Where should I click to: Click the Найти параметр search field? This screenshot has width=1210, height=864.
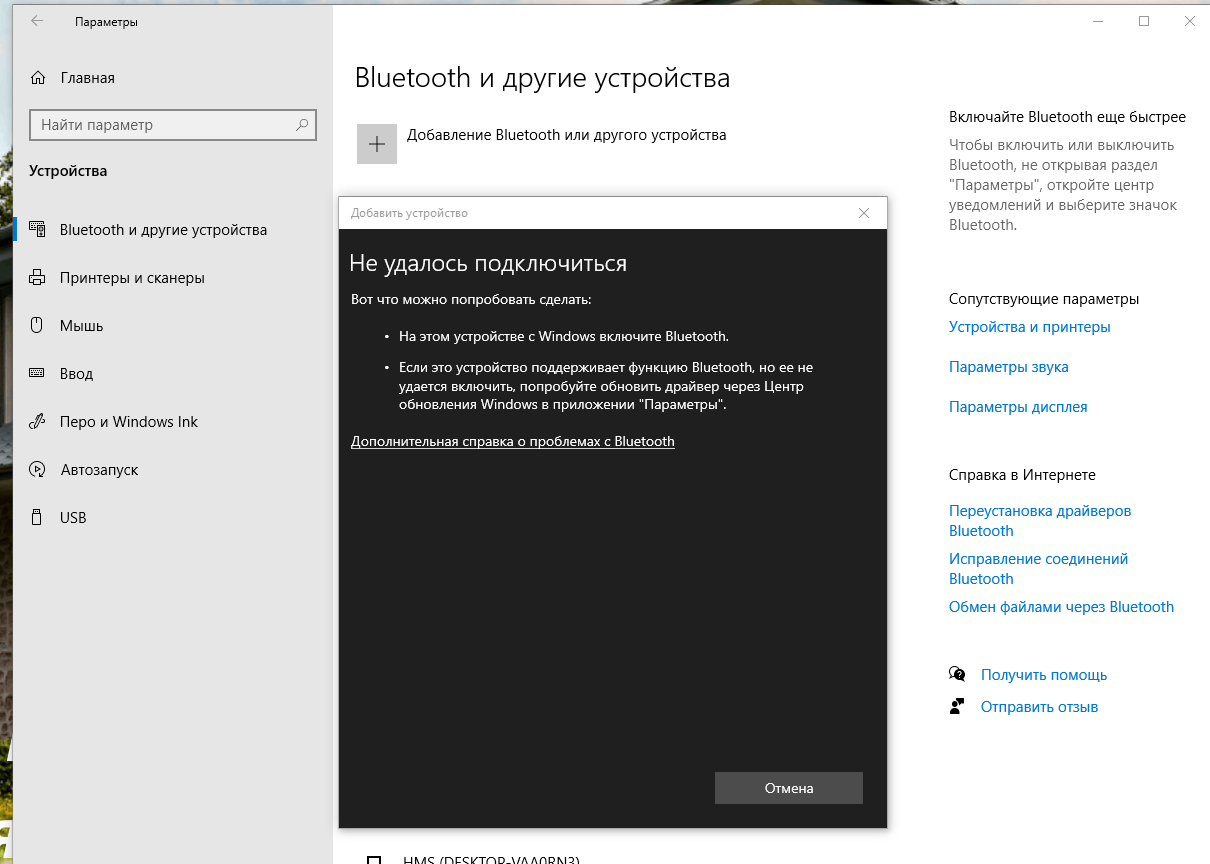pos(173,125)
